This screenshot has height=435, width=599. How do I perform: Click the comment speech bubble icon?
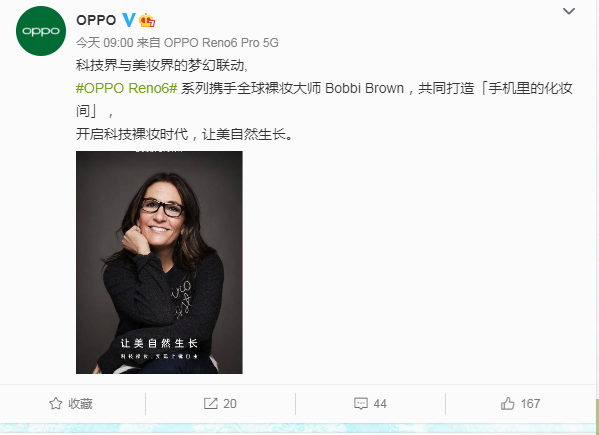point(361,404)
